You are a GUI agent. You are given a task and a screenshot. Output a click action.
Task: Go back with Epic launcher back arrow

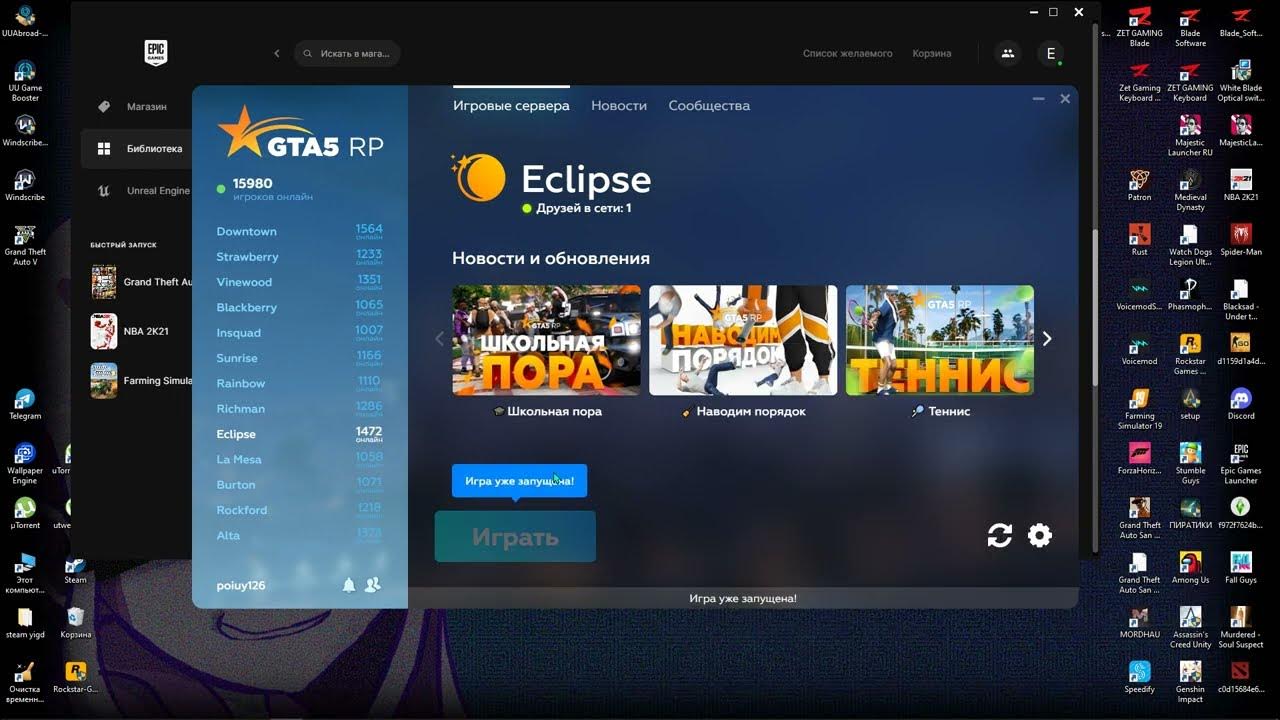pyautogui.click(x=277, y=54)
